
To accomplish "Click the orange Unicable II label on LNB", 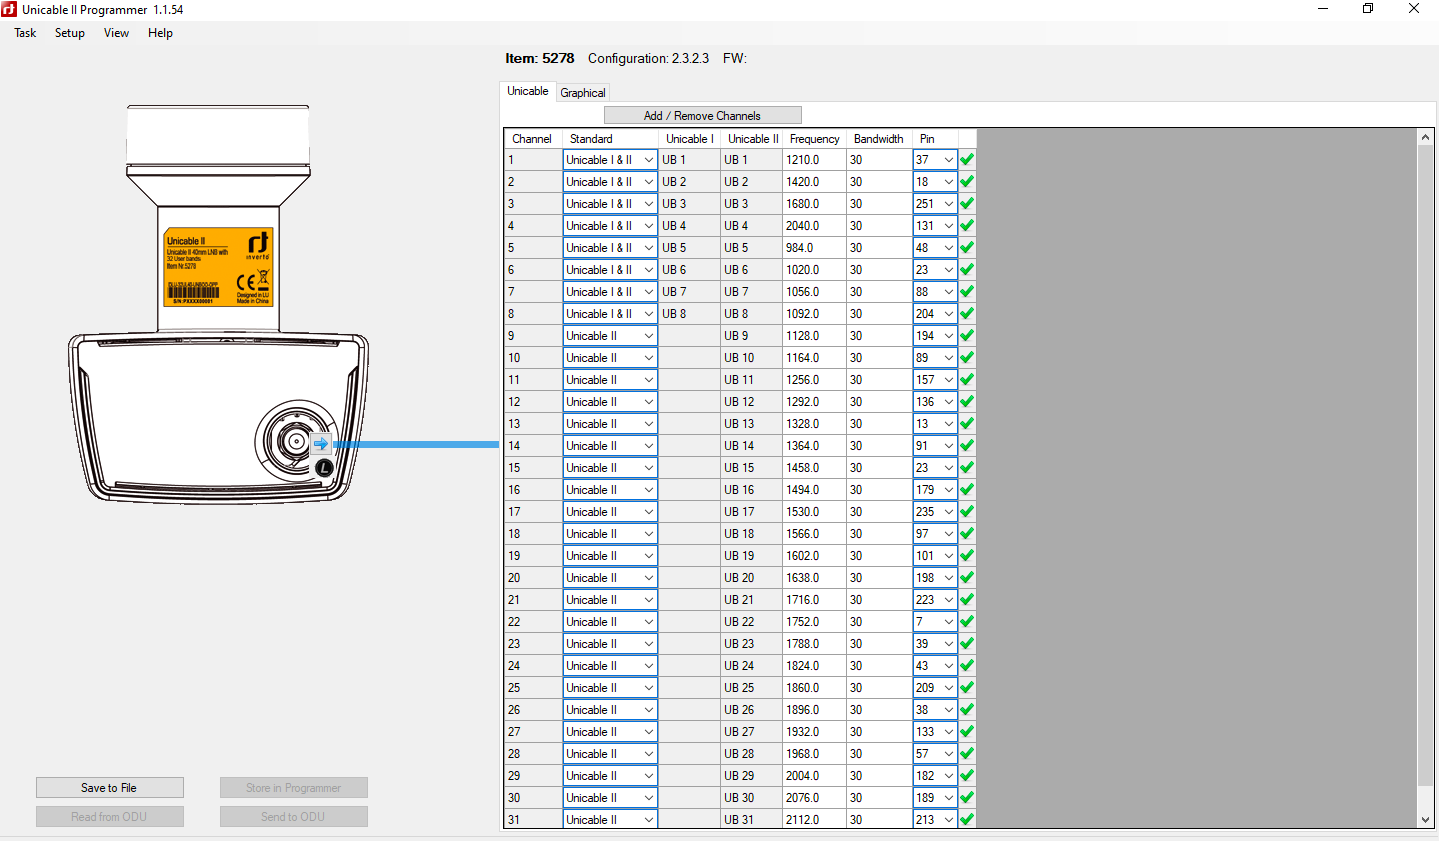I will coord(218,267).
